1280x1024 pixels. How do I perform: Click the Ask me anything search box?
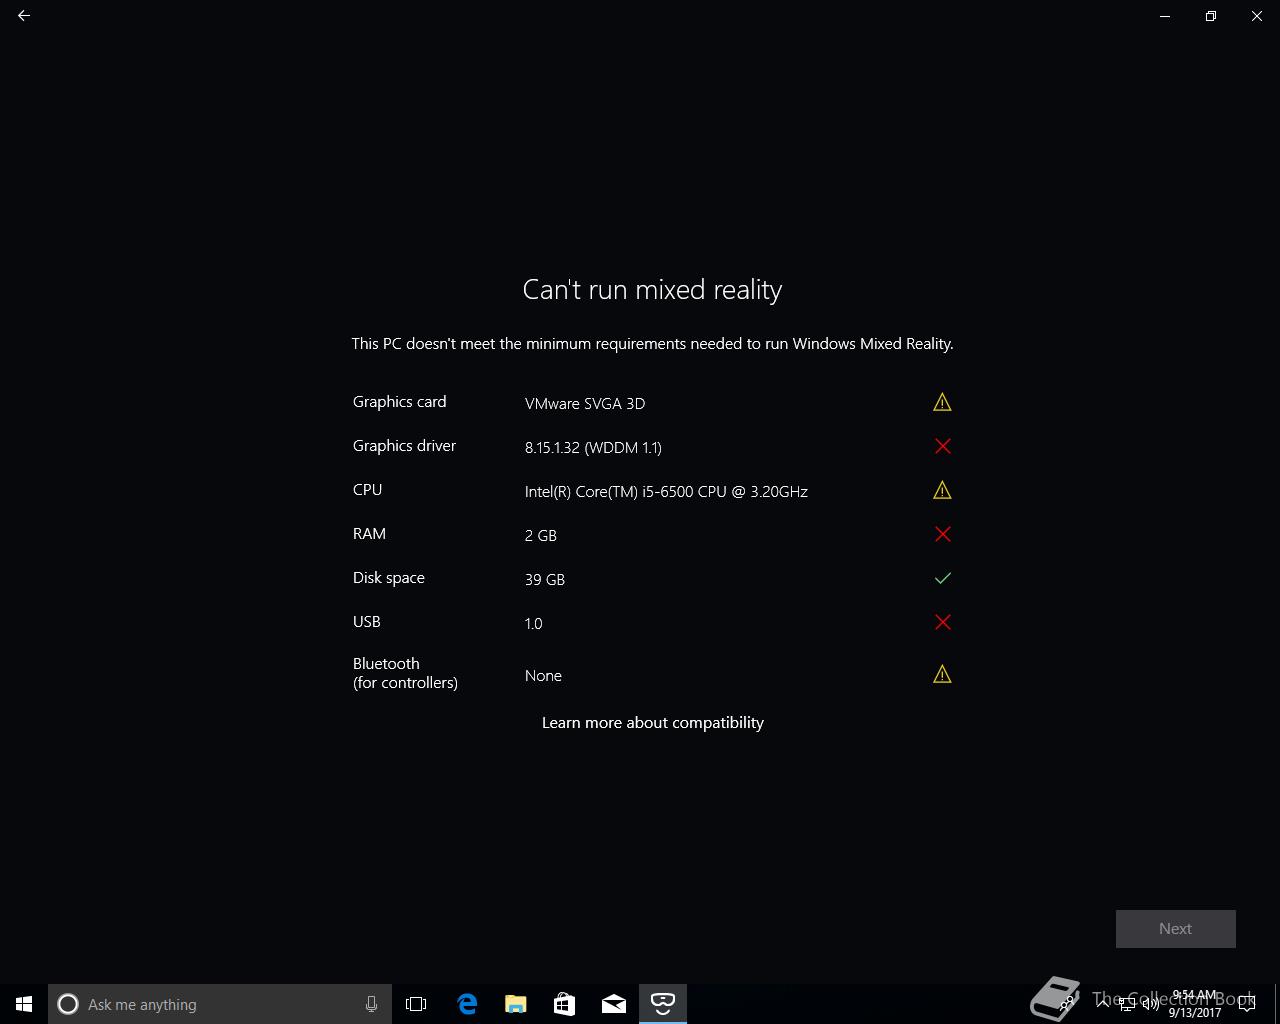[220, 1004]
